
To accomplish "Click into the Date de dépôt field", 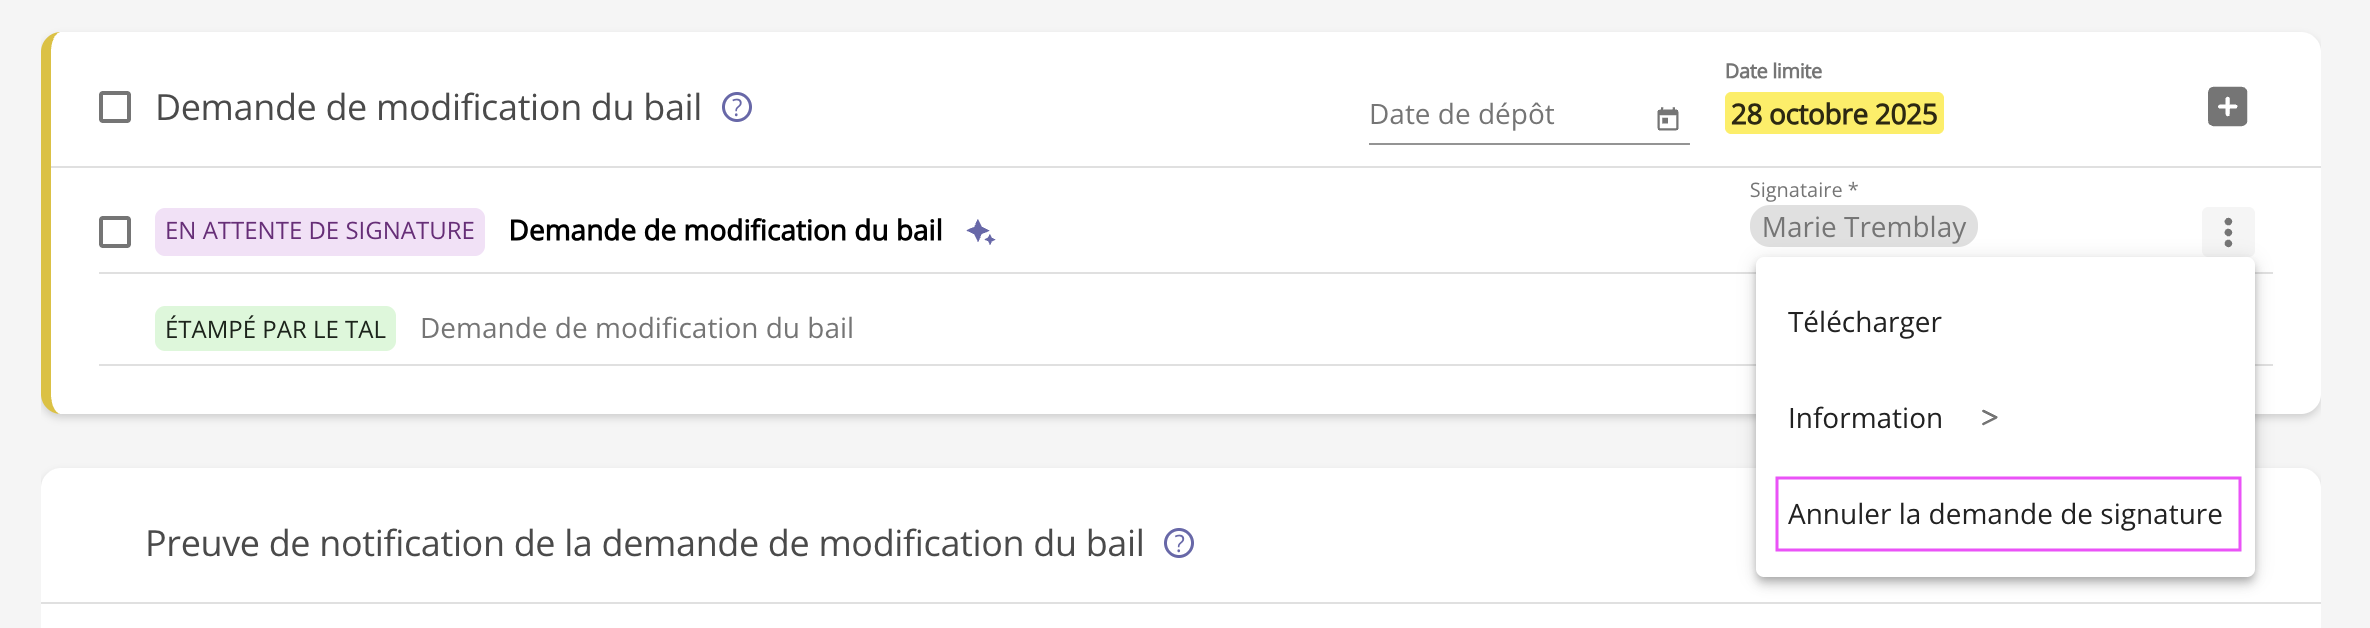I will pyautogui.click(x=1500, y=115).
